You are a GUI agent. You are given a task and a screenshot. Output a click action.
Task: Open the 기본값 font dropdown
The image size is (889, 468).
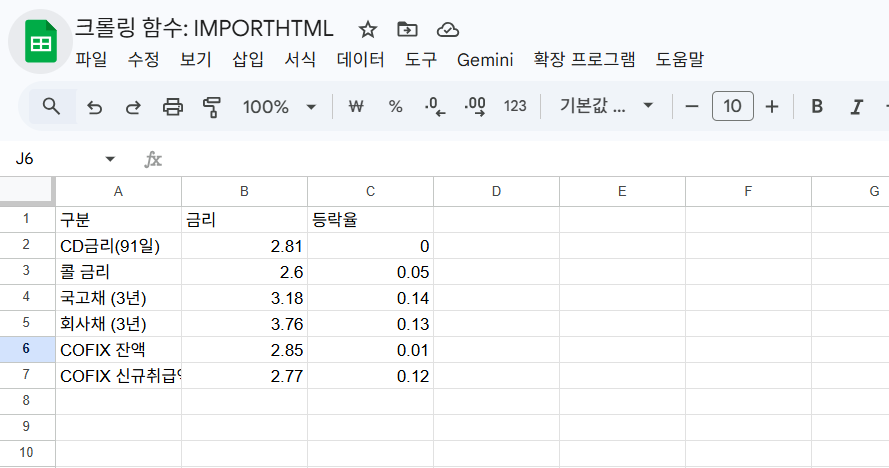click(x=607, y=107)
